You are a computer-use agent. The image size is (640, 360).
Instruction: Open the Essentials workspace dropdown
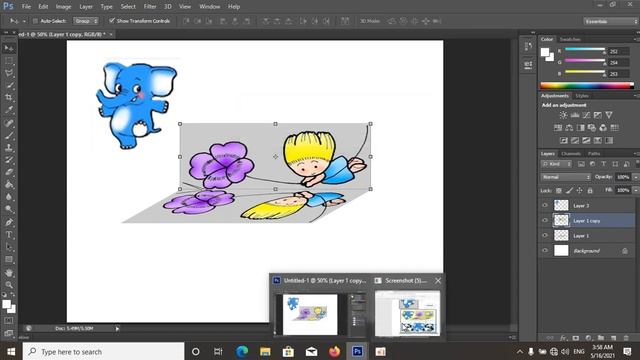point(610,21)
